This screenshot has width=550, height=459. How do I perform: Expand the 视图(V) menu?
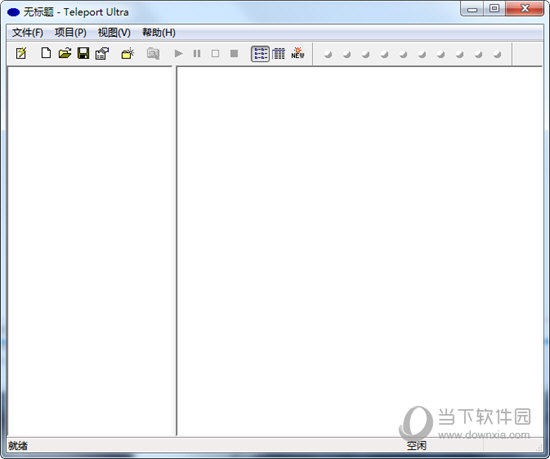114,33
